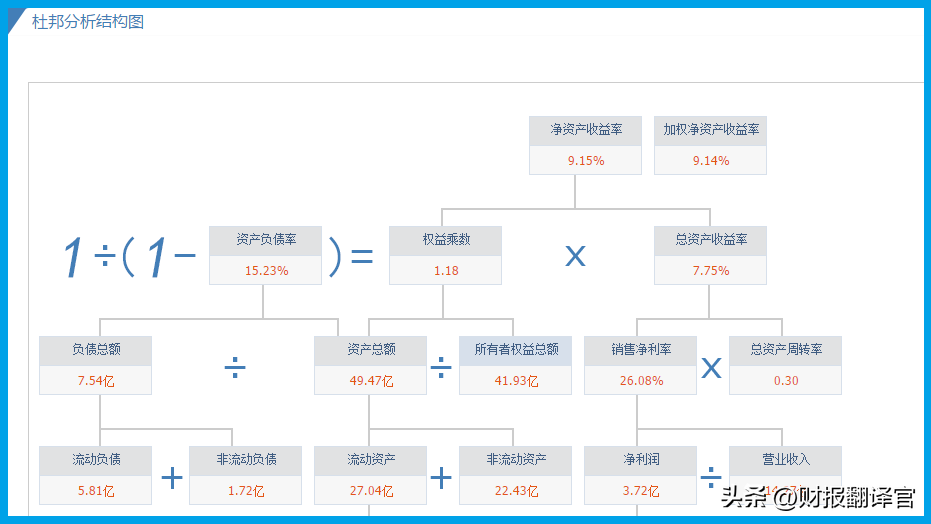Screen dimensions: 931x524
Task: Click the division sign between 净利润 and 营业收入
Action: coord(711,478)
